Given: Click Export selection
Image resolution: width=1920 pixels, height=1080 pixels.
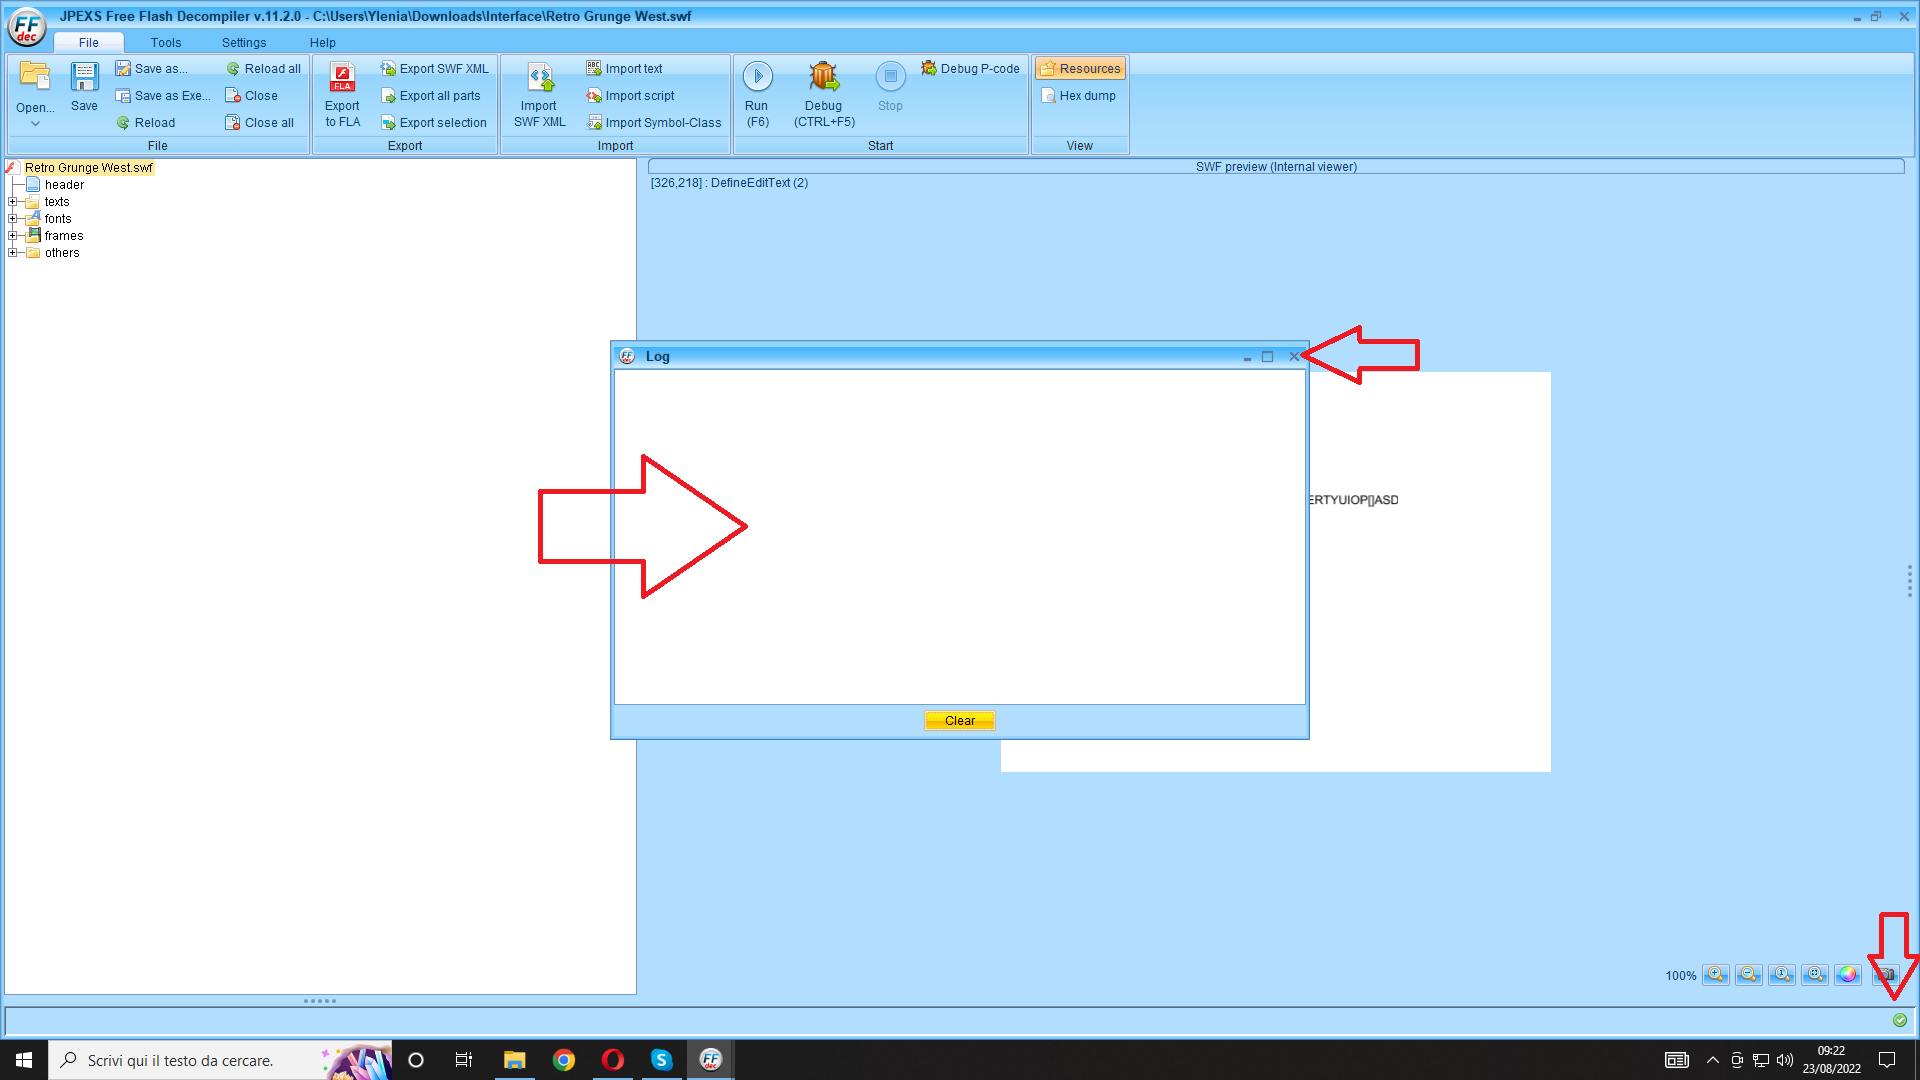Looking at the screenshot, I should coord(434,123).
